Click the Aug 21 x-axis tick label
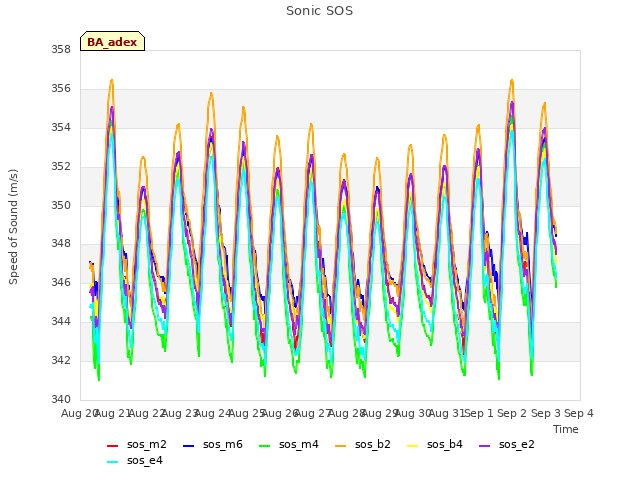This screenshot has width=640, height=480. (x=112, y=413)
